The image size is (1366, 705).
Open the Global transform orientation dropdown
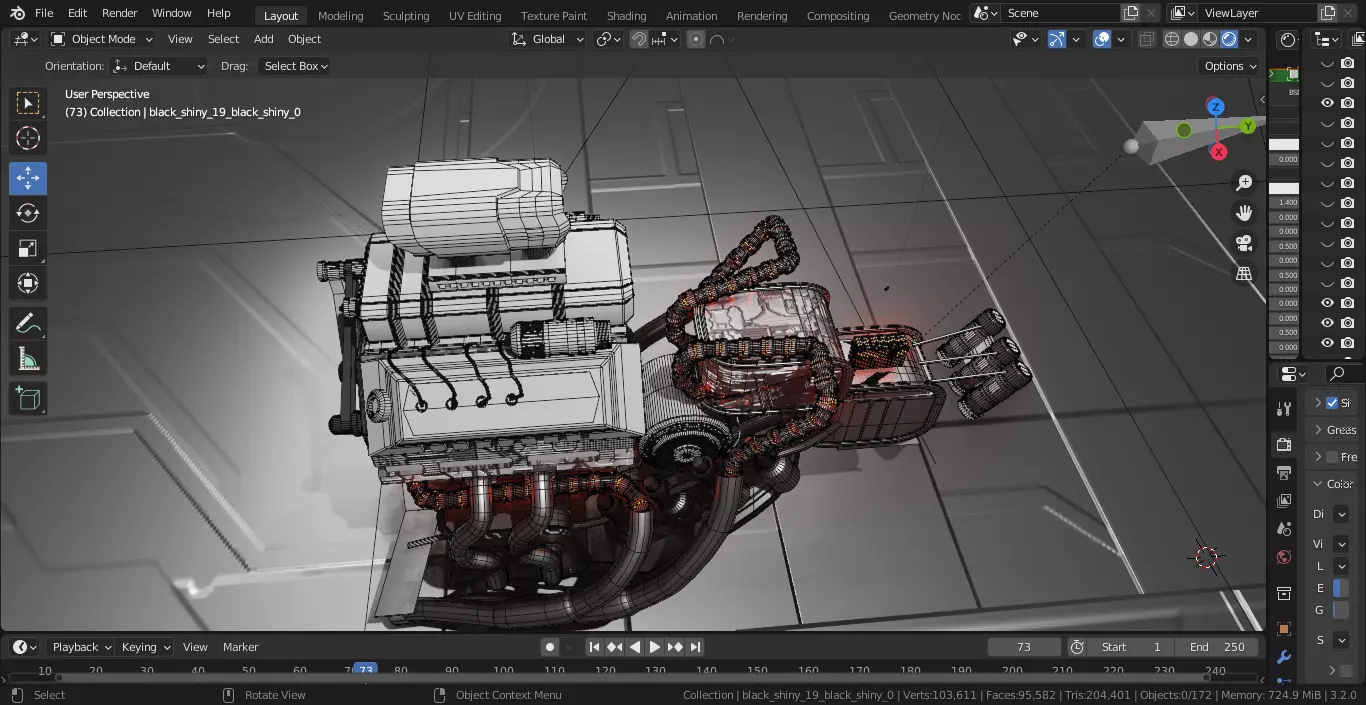pos(548,39)
